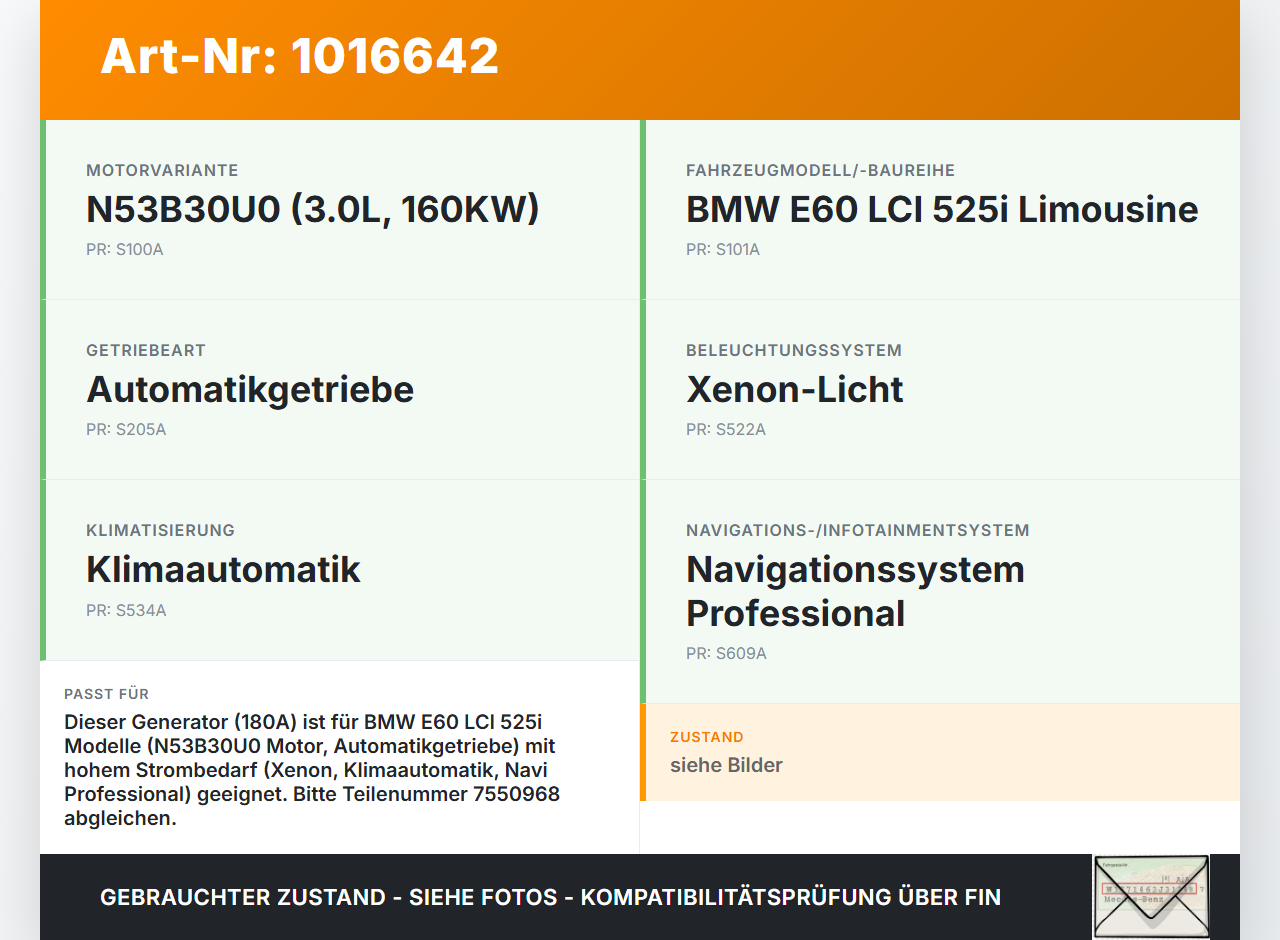Click the orange Zustand siehe Bilder panel
1280x940 pixels.
(x=940, y=752)
